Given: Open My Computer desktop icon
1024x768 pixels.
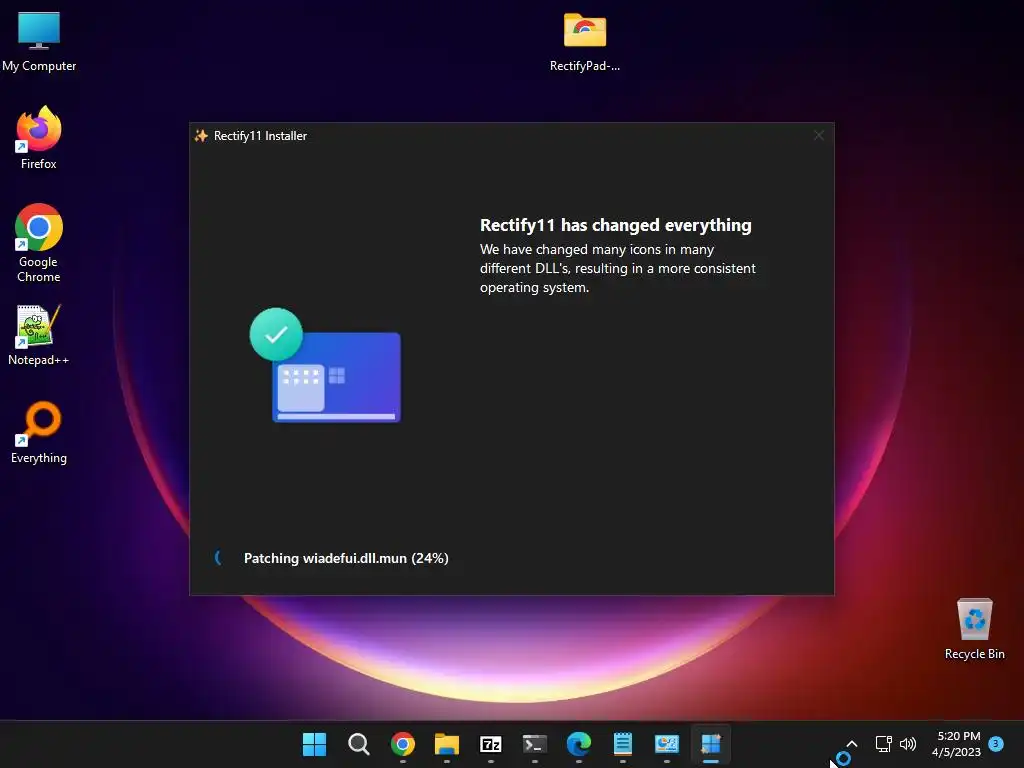Looking at the screenshot, I should (x=39, y=42).
